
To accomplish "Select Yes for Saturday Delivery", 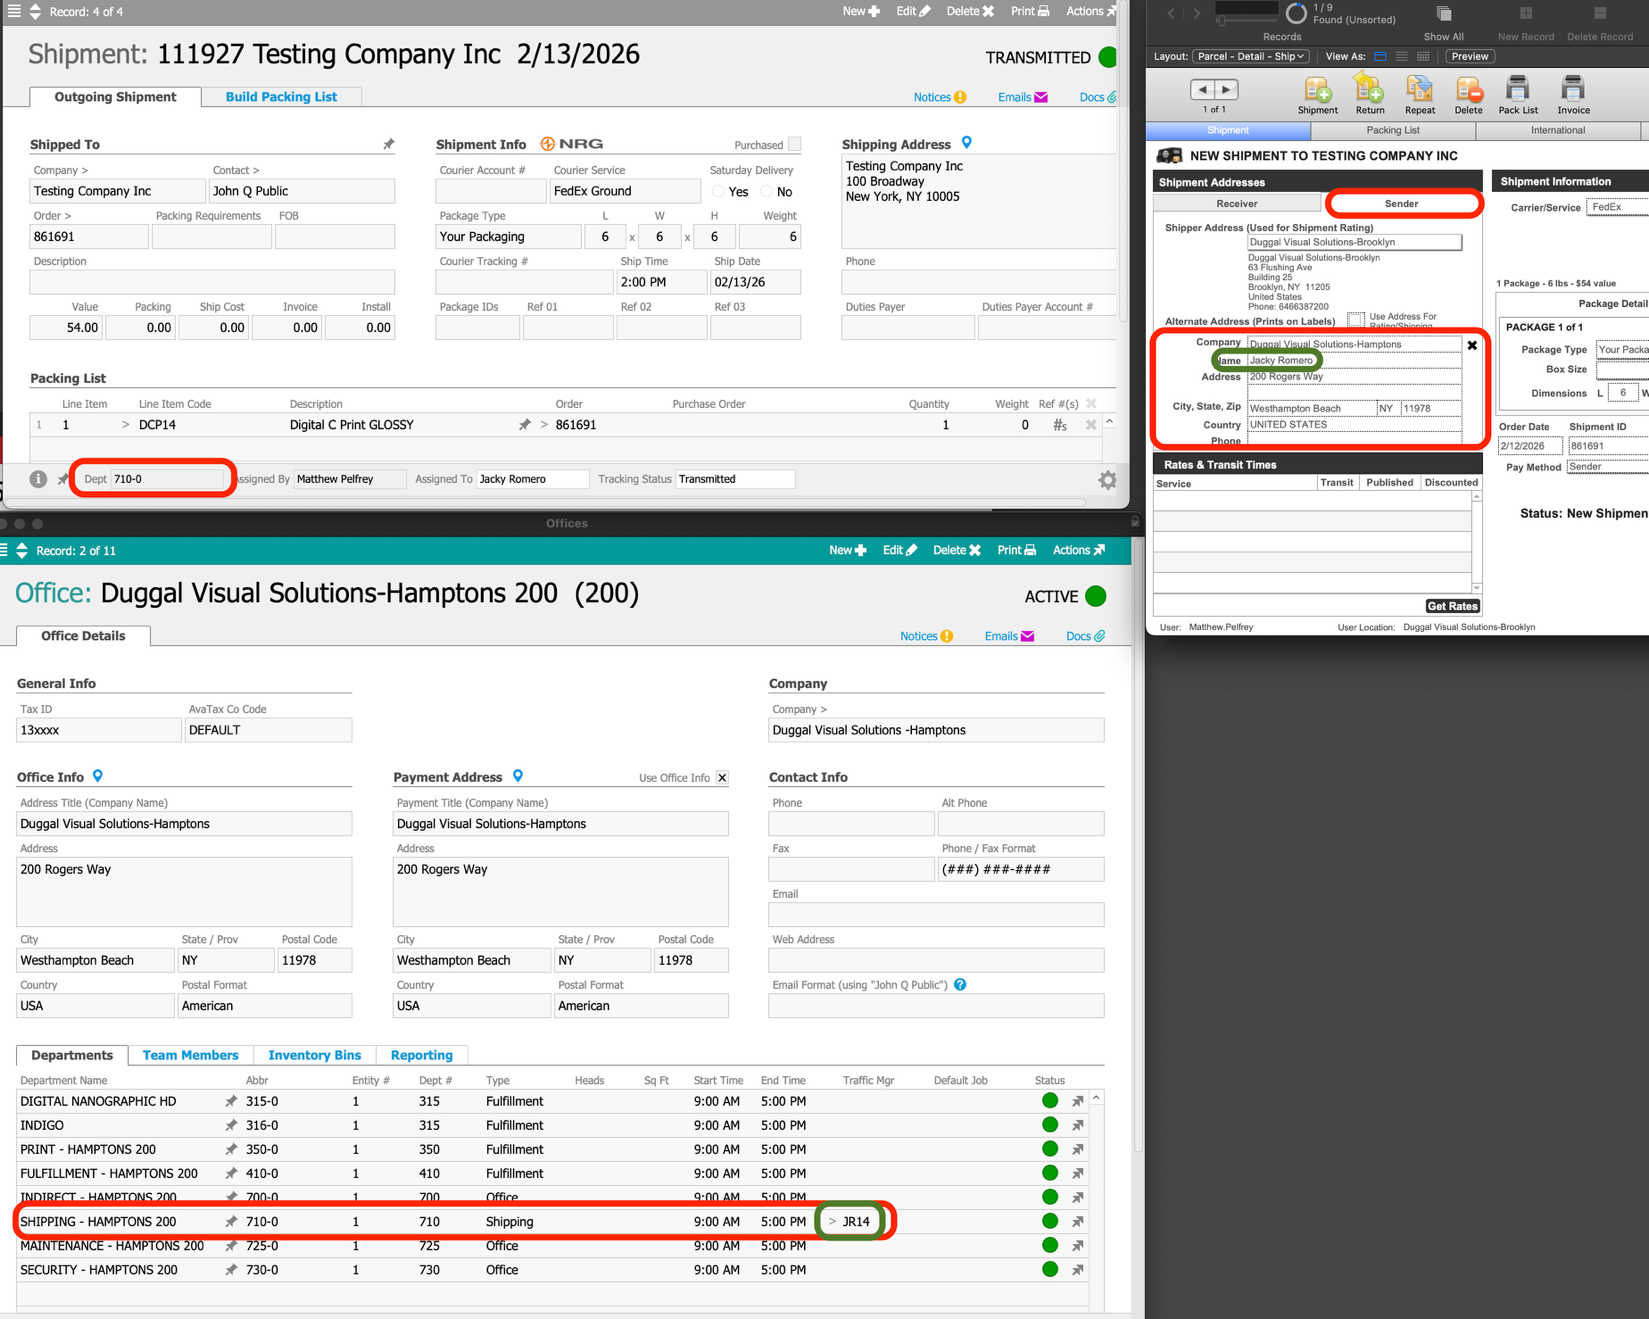I will tap(718, 191).
